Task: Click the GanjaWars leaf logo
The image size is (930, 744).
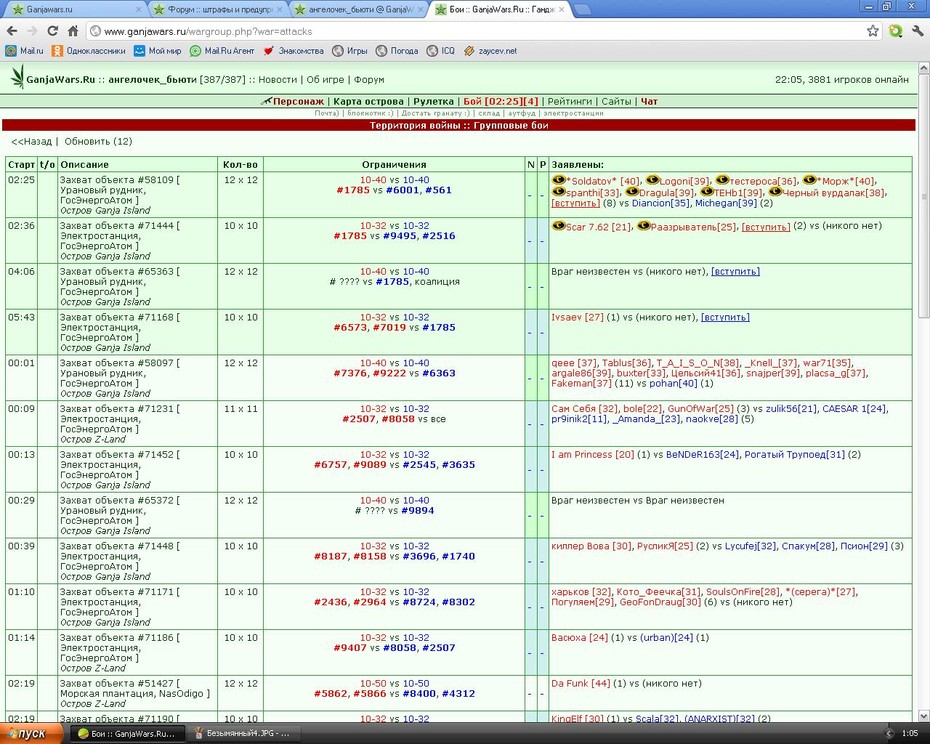Action: click(18, 77)
